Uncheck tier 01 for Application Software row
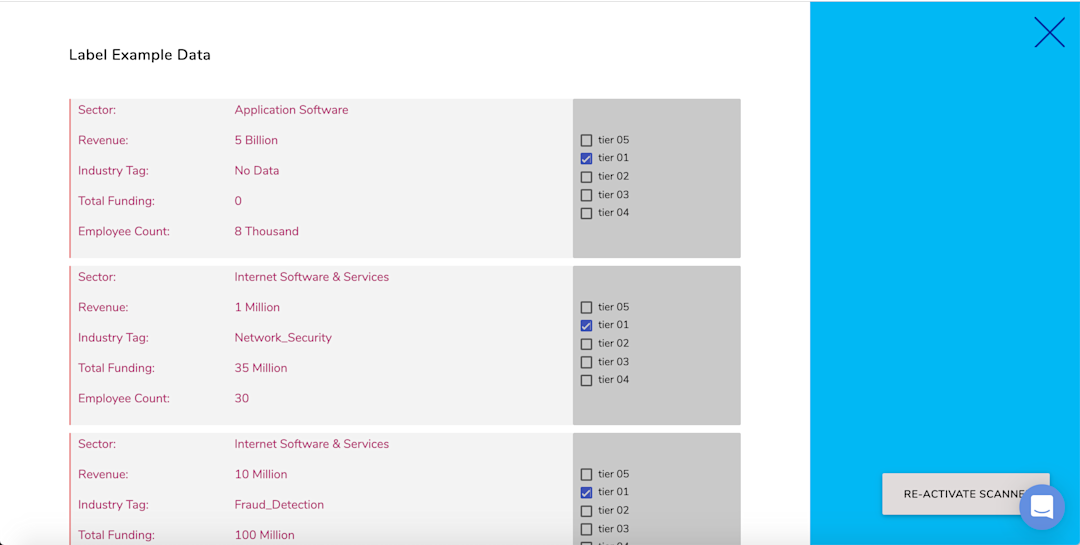This screenshot has height=545, width=1080. click(586, 158)
